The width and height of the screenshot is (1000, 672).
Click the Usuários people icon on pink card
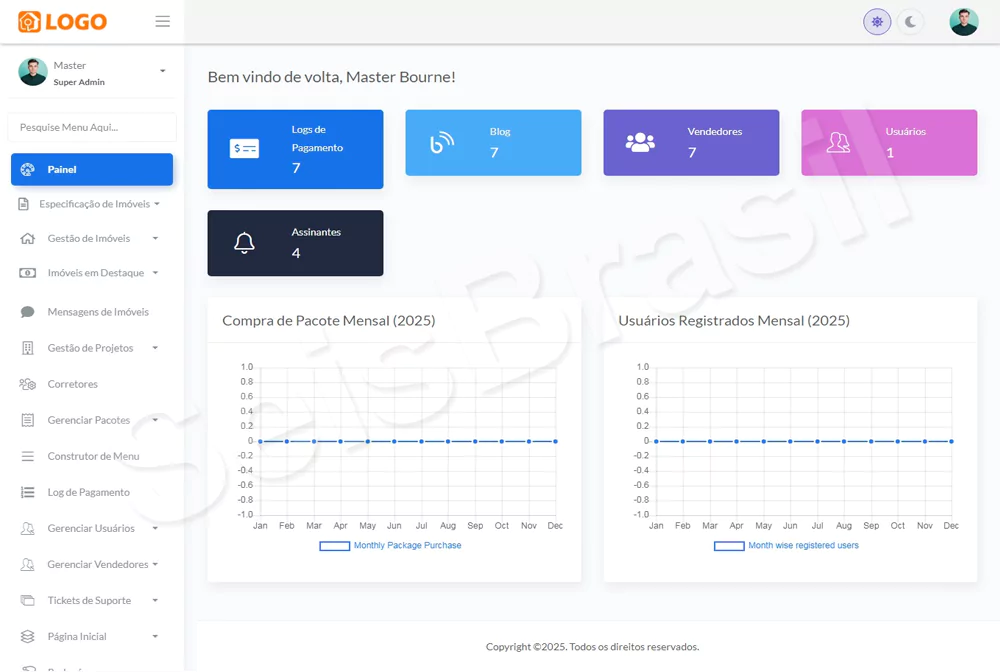(x=838, y=143)
